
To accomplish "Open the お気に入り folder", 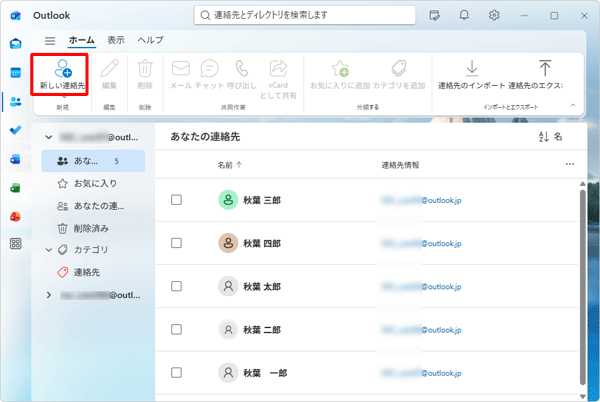I will pos(93,184).
